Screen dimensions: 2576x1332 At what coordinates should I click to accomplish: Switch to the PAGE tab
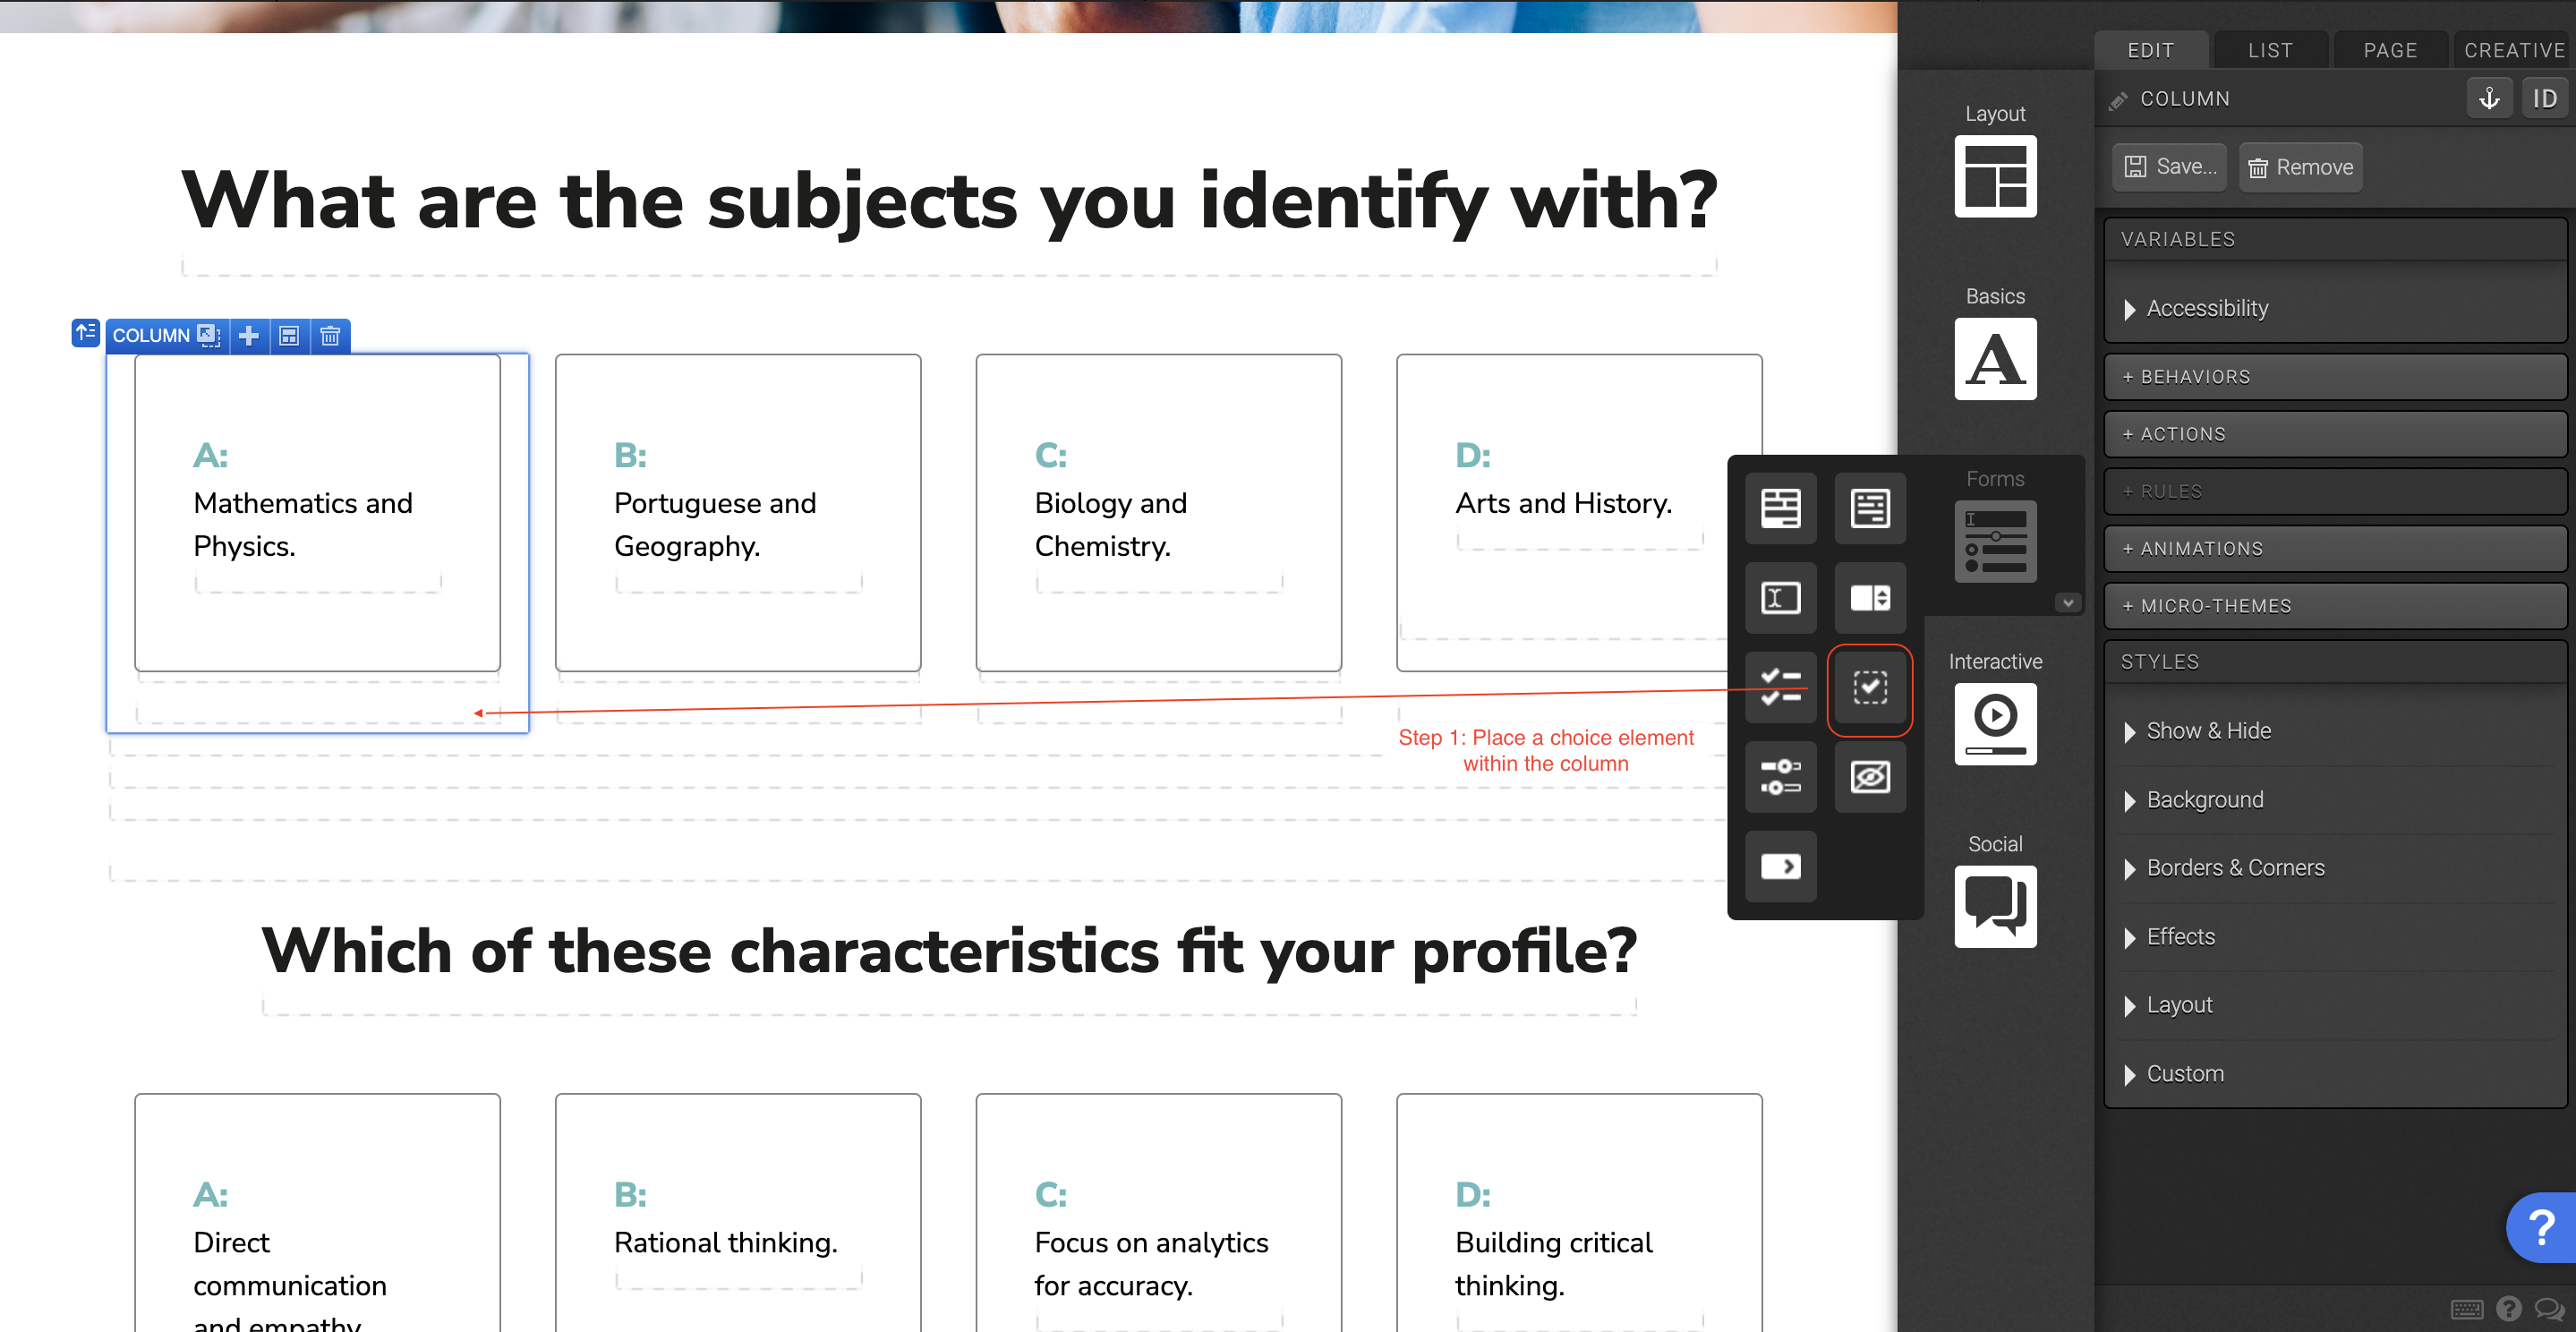tap(2389, 50)
